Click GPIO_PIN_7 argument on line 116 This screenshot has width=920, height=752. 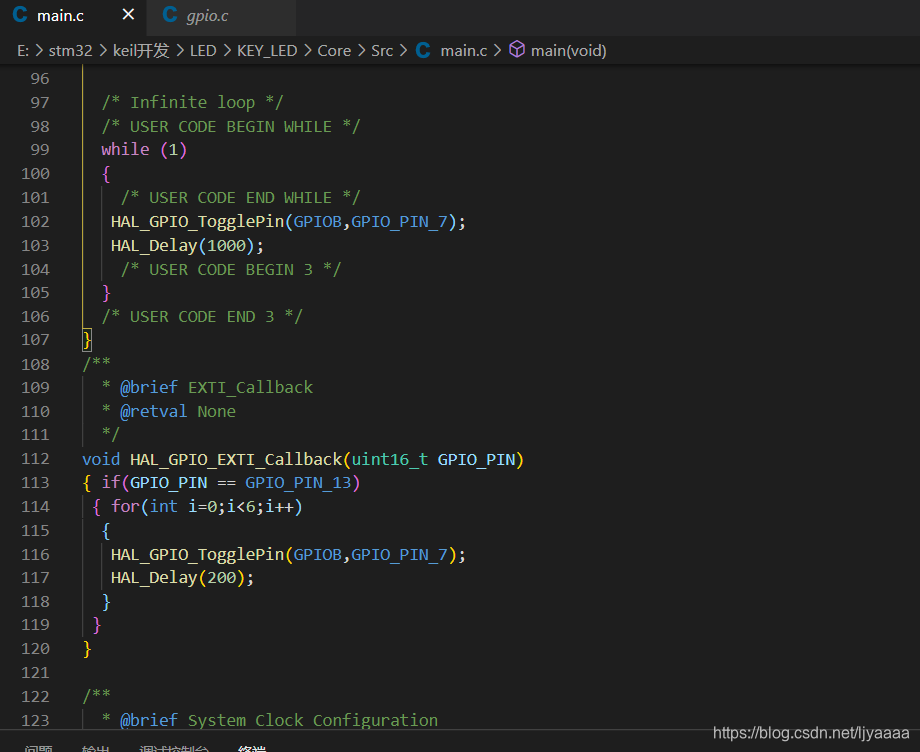399,555
